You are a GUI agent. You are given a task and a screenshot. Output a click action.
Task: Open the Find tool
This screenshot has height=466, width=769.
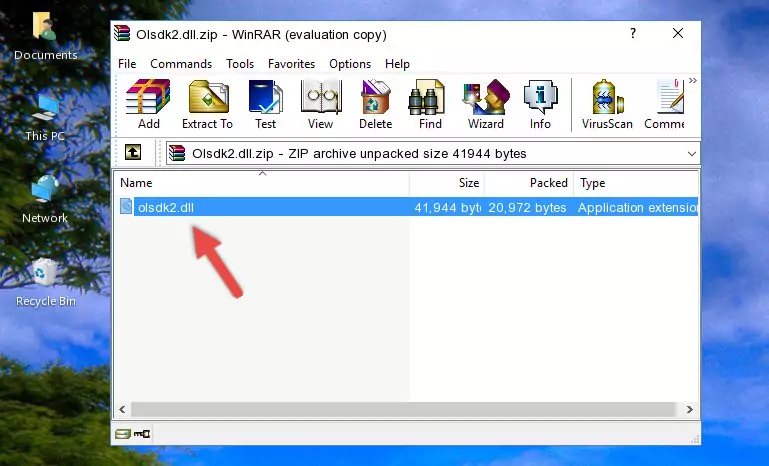430,104
